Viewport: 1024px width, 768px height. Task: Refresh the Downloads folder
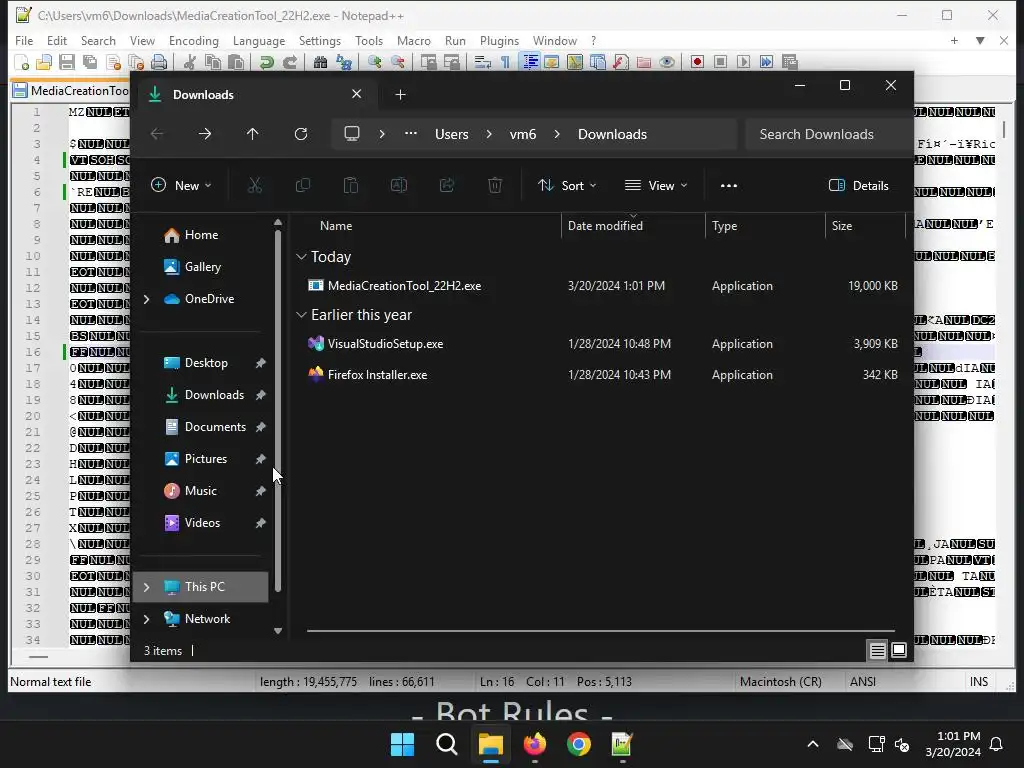coord(300,134)
